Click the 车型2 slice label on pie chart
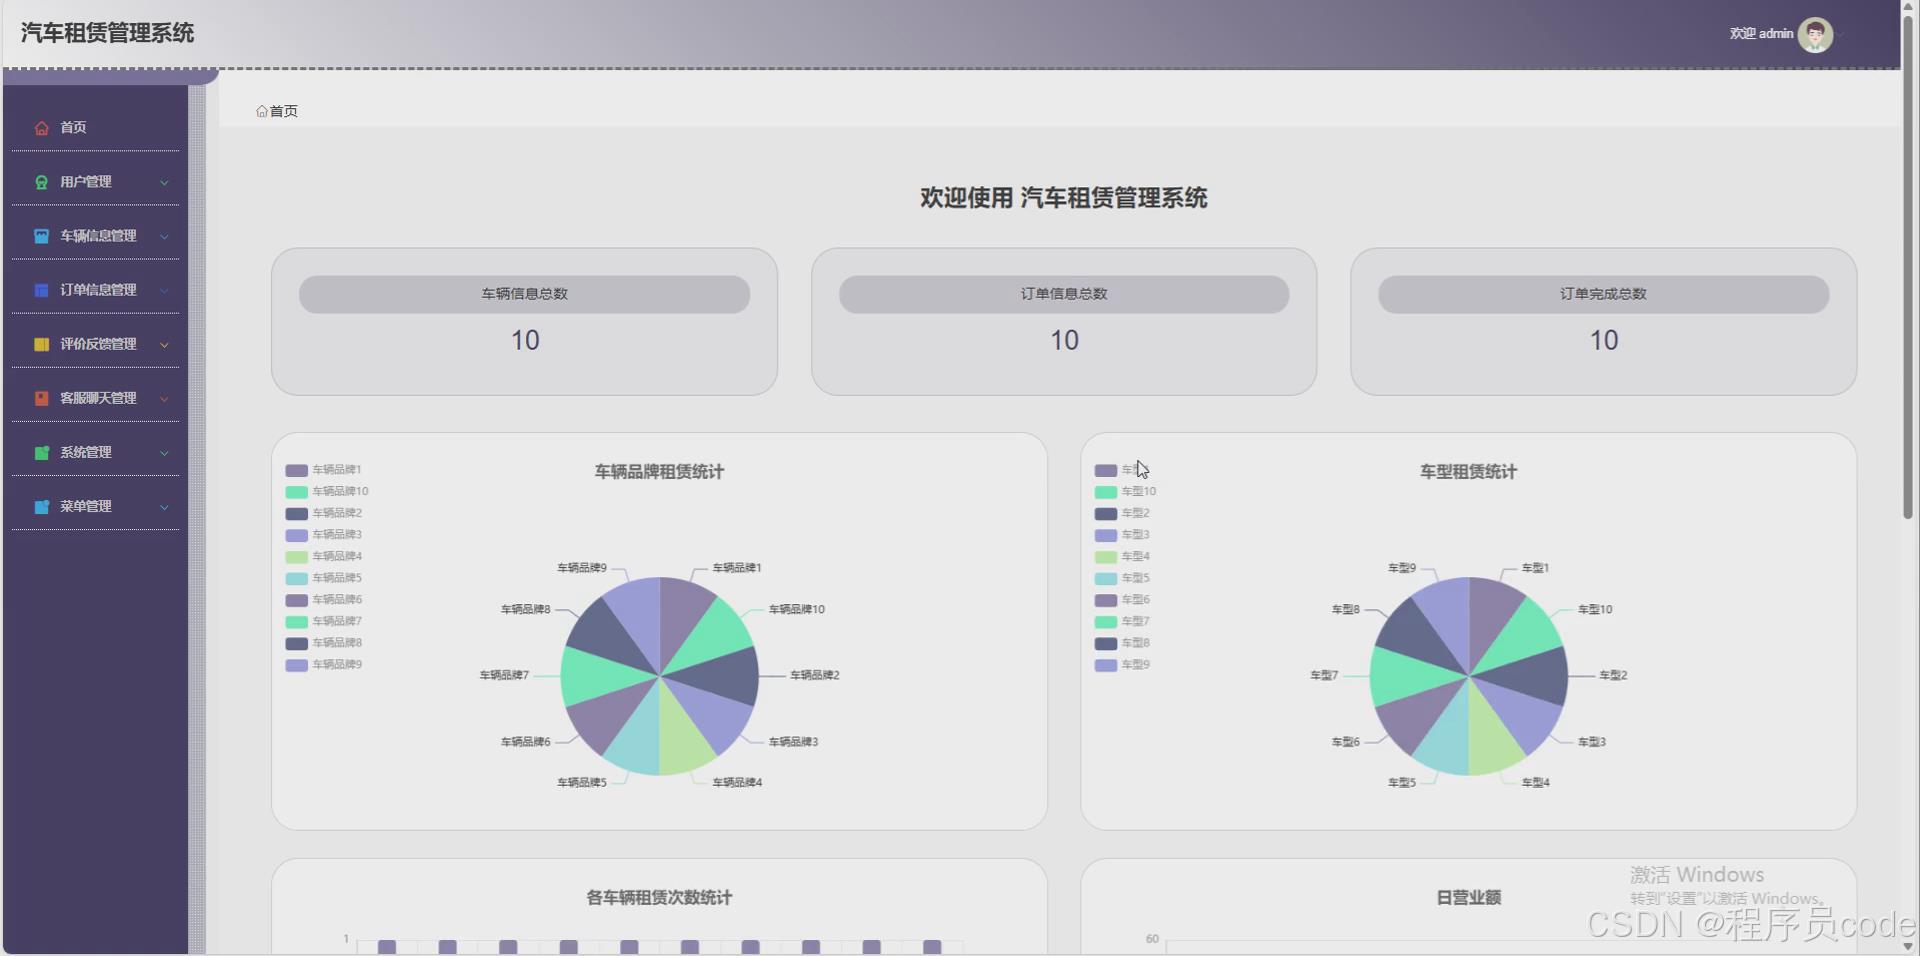The image size is (1920, 956). pyautogui.click(x=1613, y=676)
